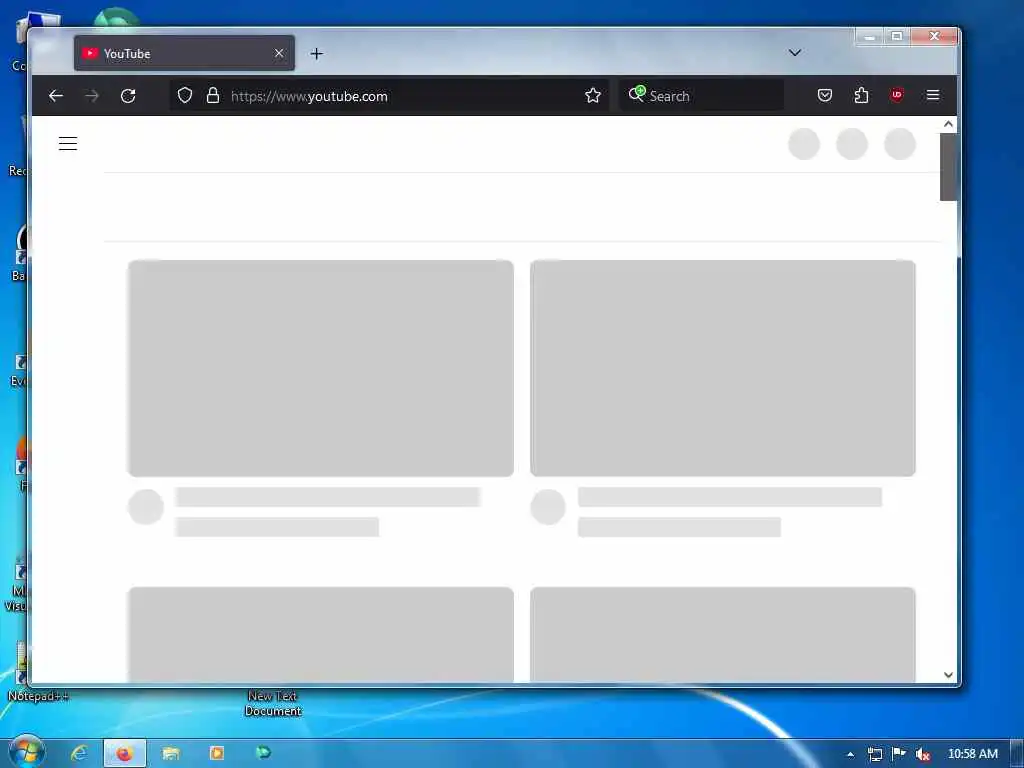
Task: Expand the list all tabs chevron
Action: click(x=795, y=53)
